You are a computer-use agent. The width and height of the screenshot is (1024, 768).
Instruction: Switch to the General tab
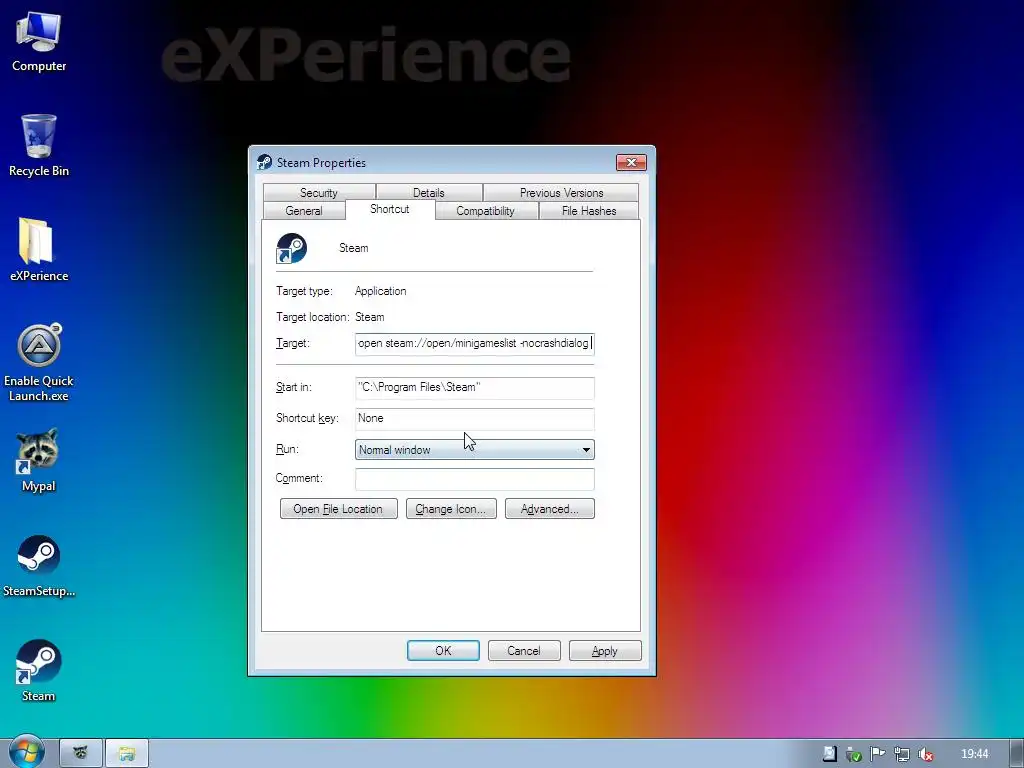304,210
